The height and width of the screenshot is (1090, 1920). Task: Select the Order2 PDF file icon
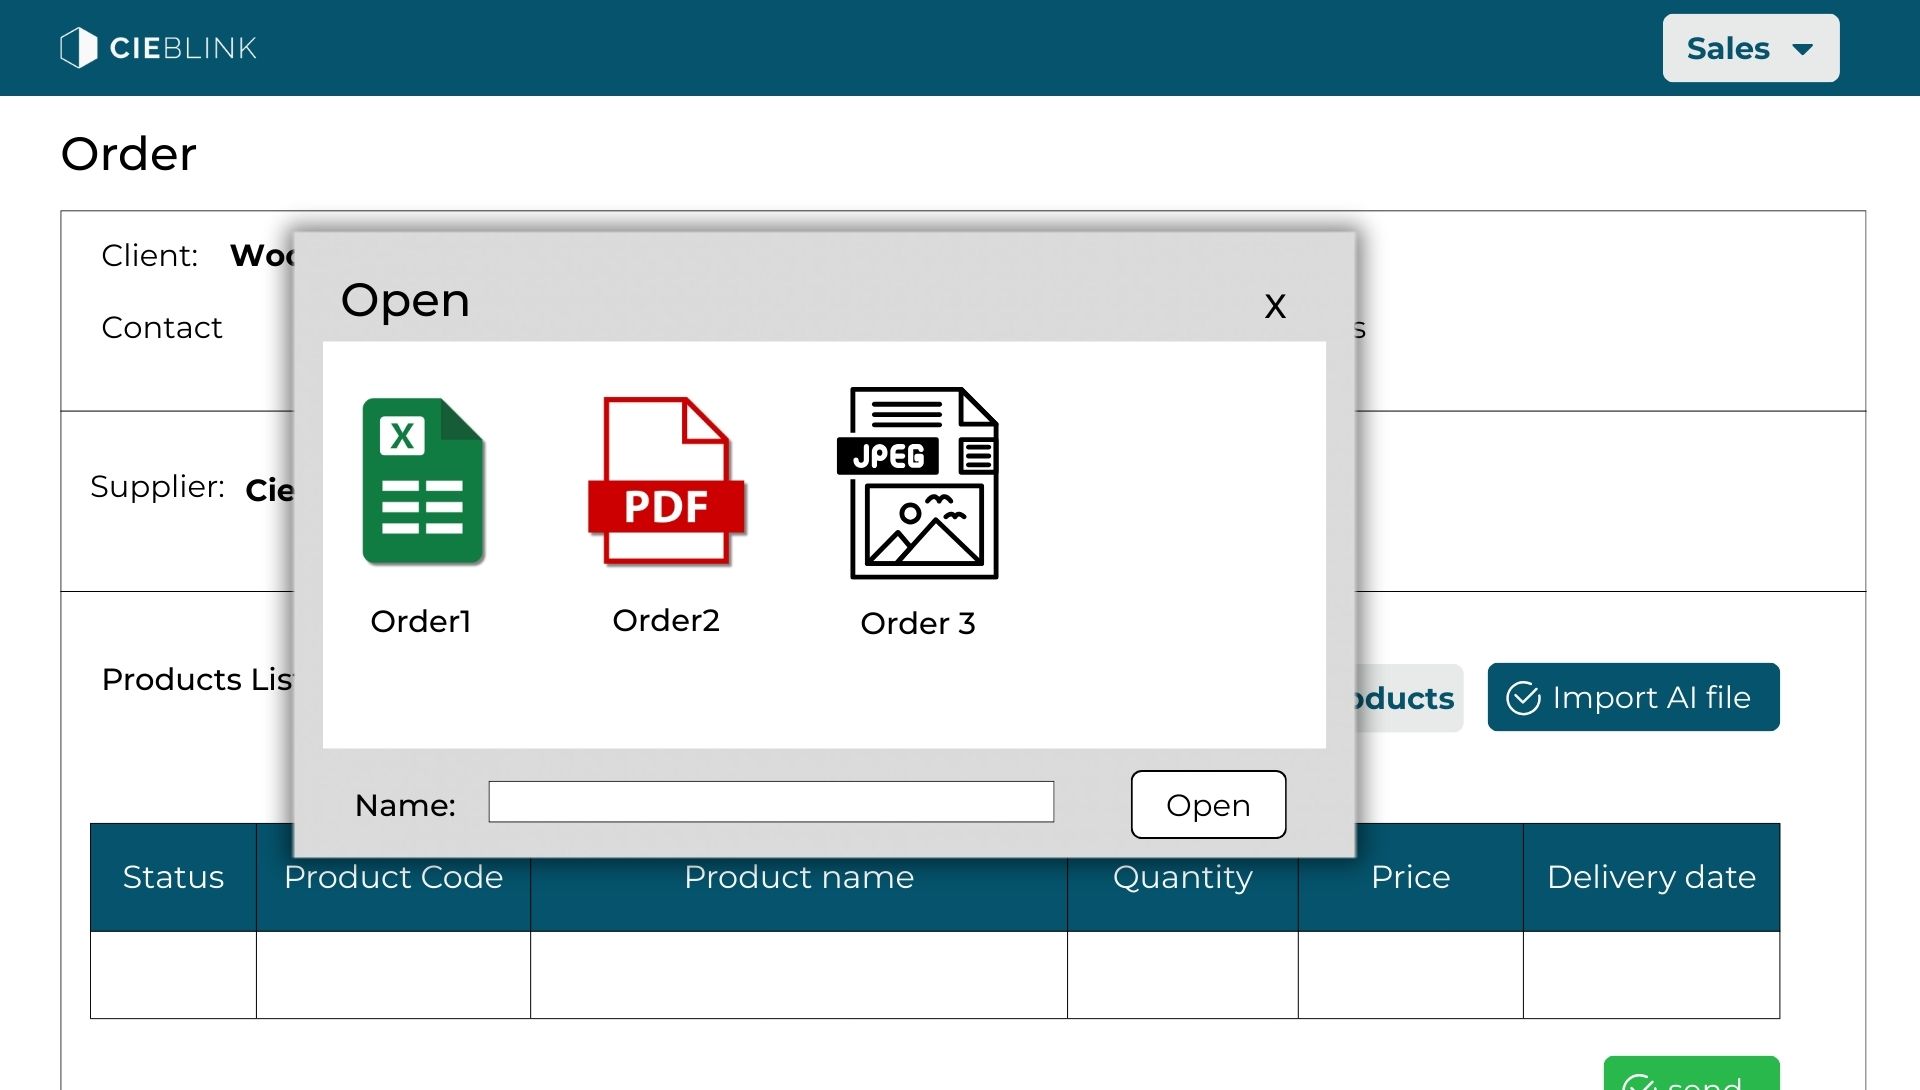tap(666, 482)
